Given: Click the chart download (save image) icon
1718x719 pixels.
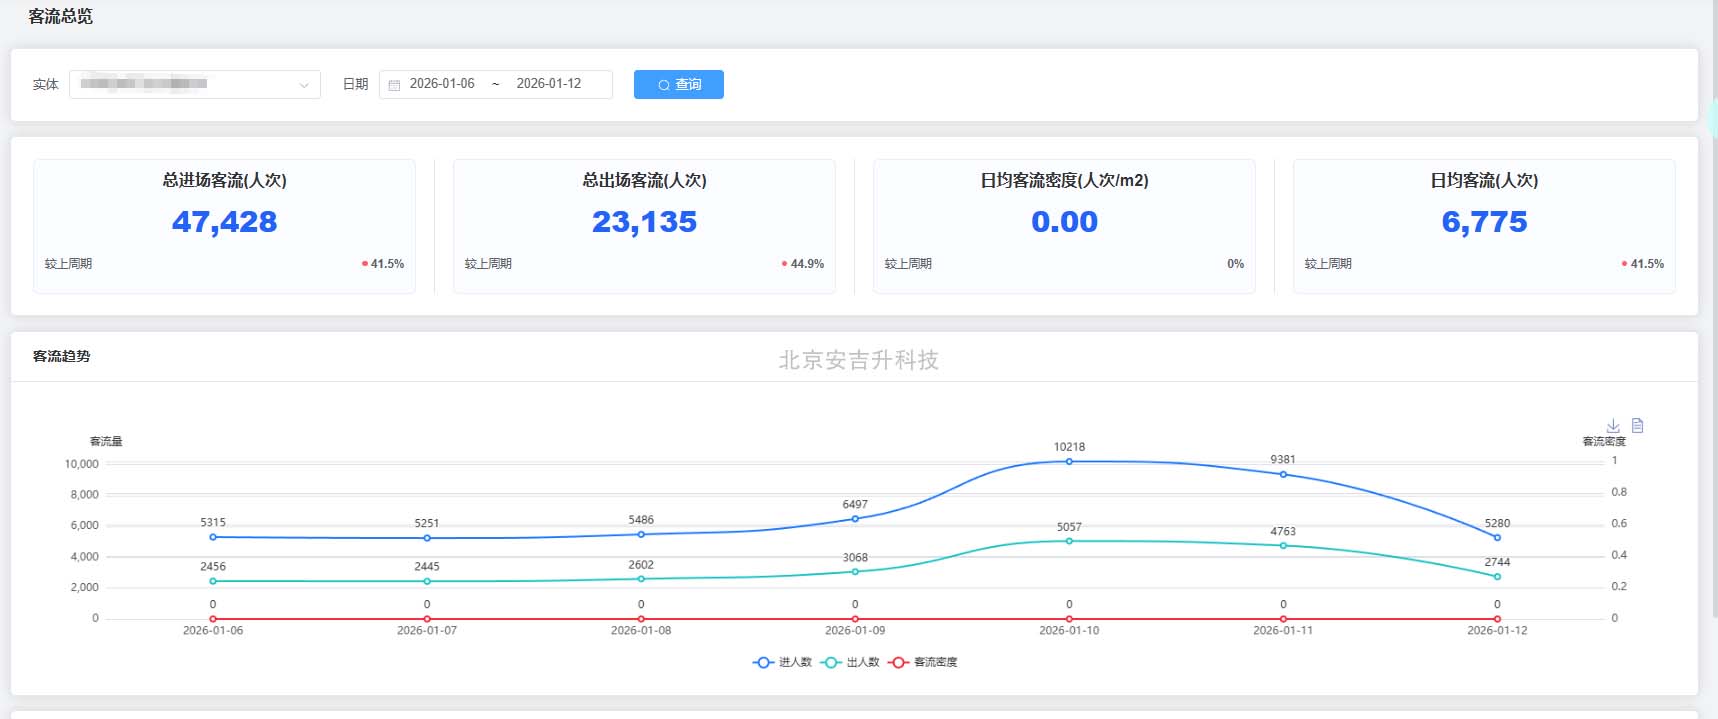Looking at the screenshot, I should click(x=1613, y=425).
